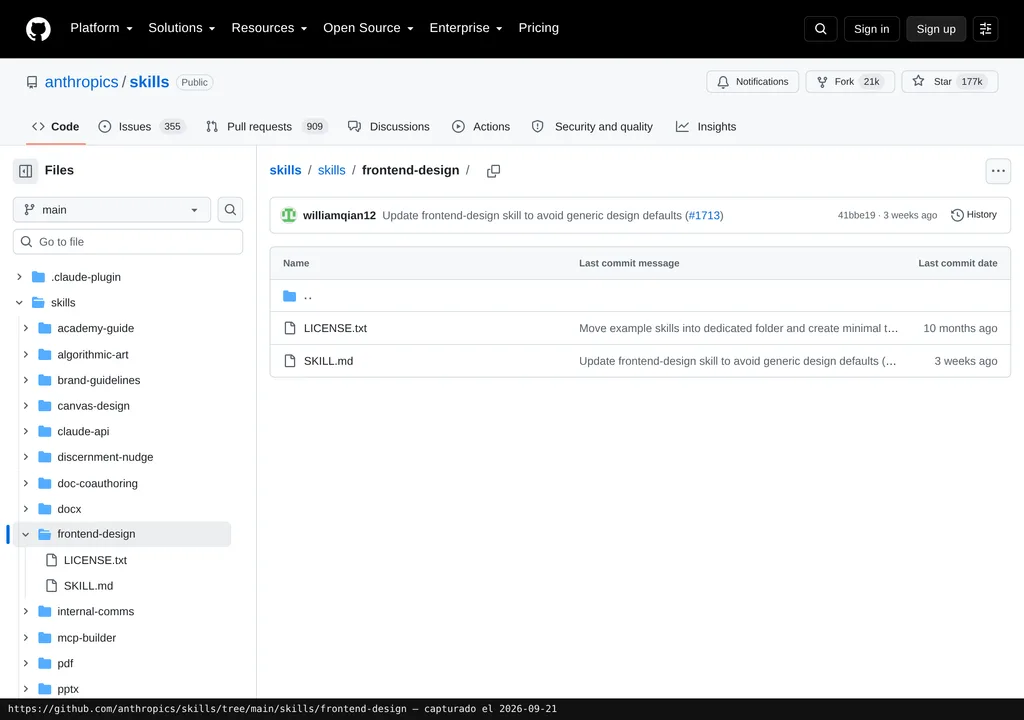Open the search magnifier in header
Screen dimensions: 1024x720
coord(820,29)
